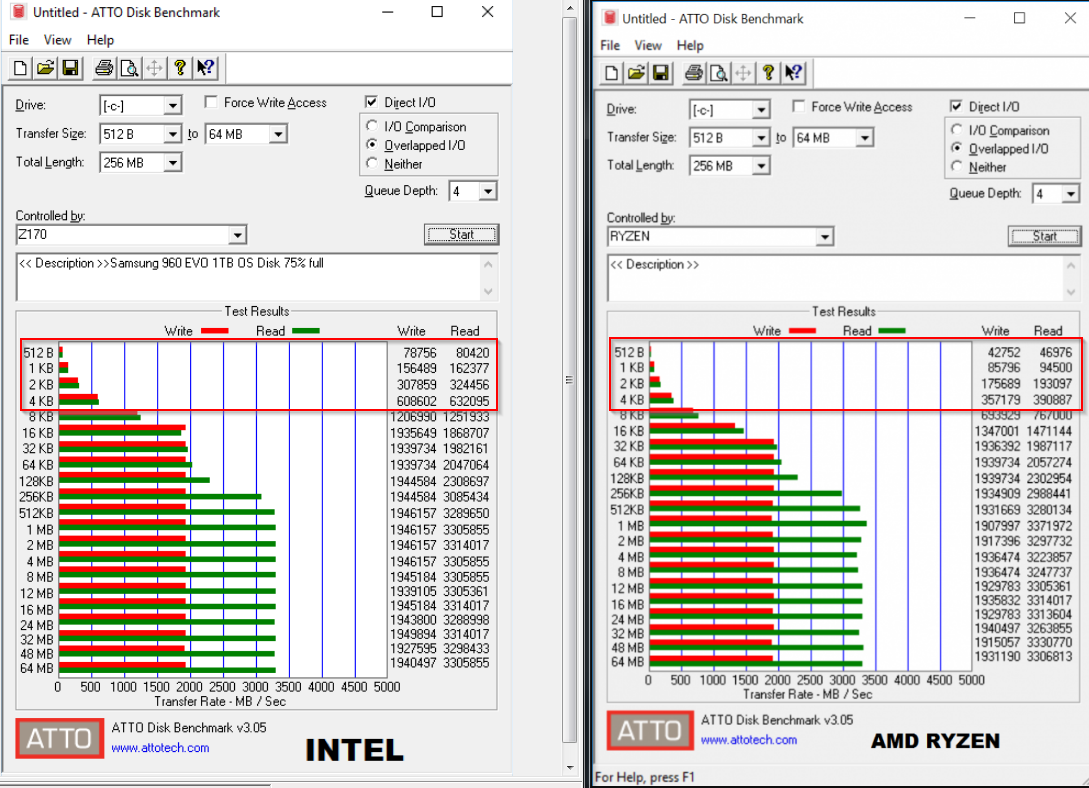This screenshot has height=788, width=1089.
Task: Select Neither radio in Ryzen window
Action: point(957,167)
